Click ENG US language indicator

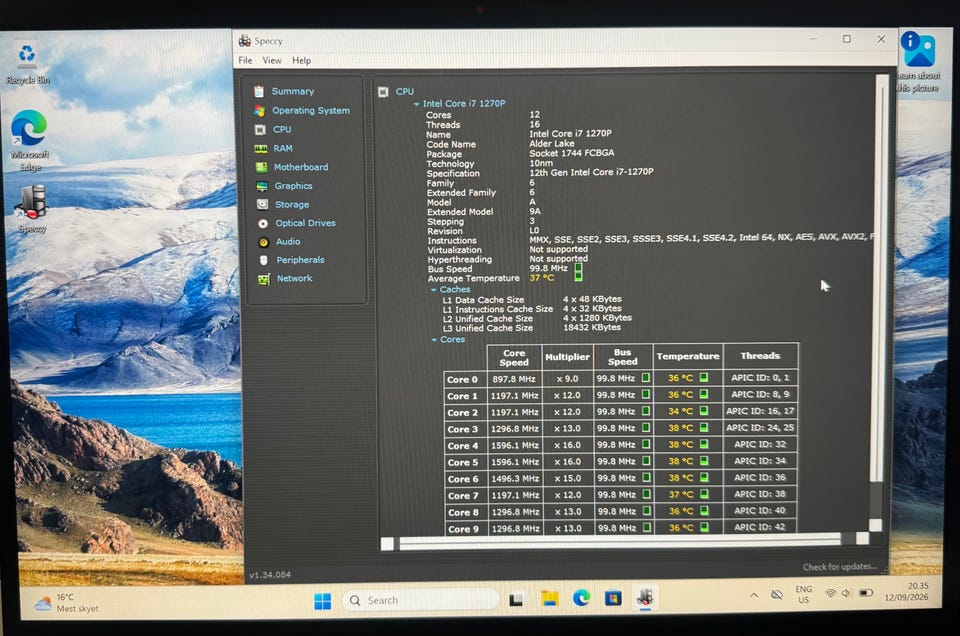[x=803, y=594]
